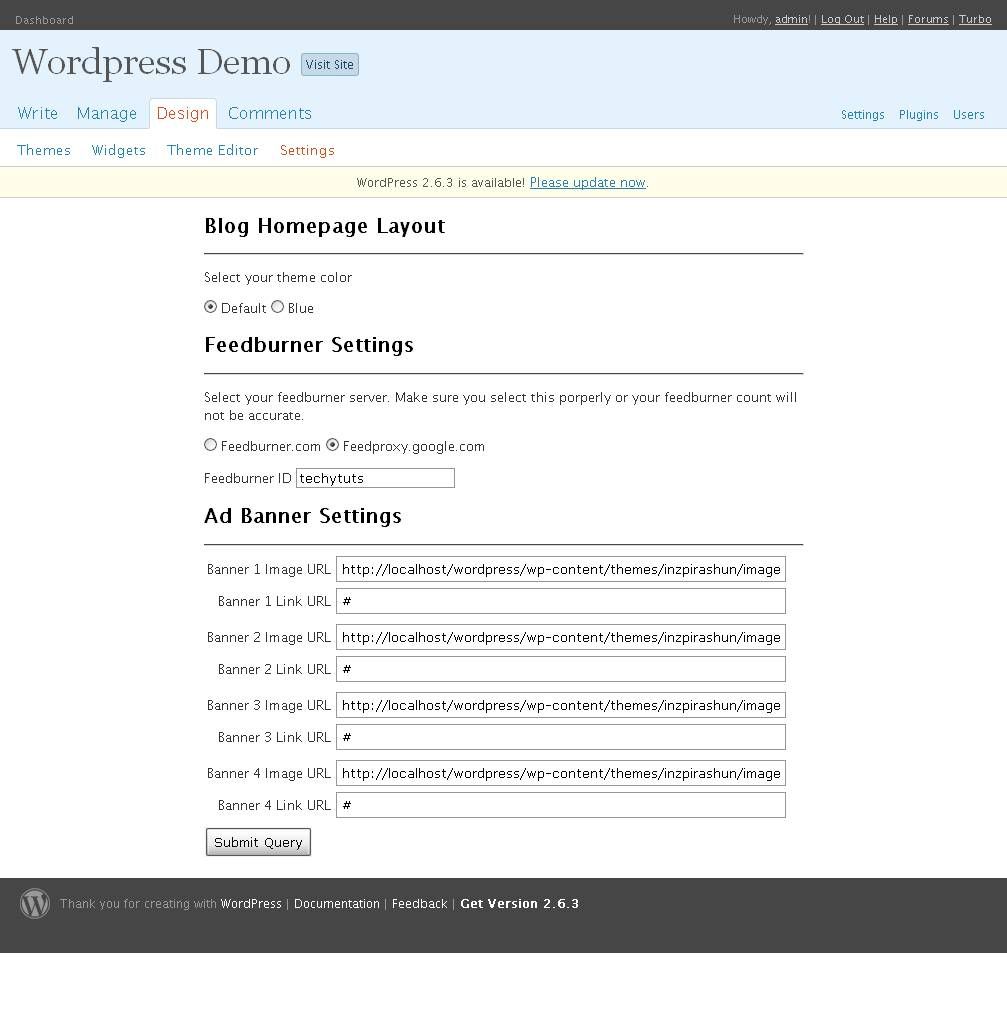The image size is (1007, 1019).
Task: Choose the Feedburner.com server radio button
Action: (210, 445)
